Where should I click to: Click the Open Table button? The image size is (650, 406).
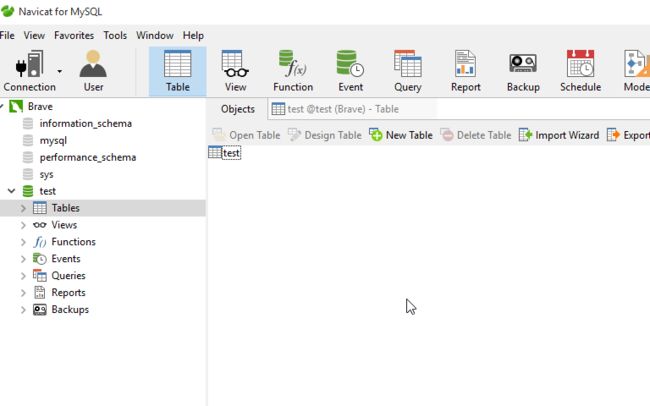pyautogui.click(x=247, y=135)
